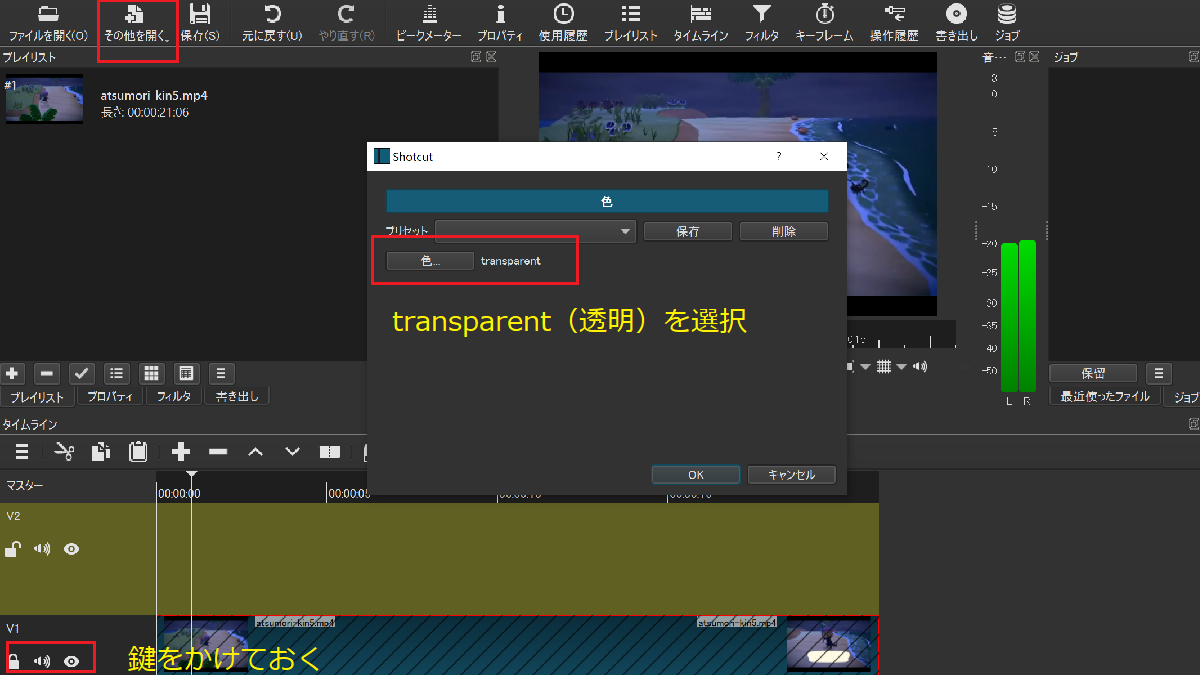Click the Save (保存) toolbar icon
Viewport: 1200px width, 675px height.
click(200, 15)
